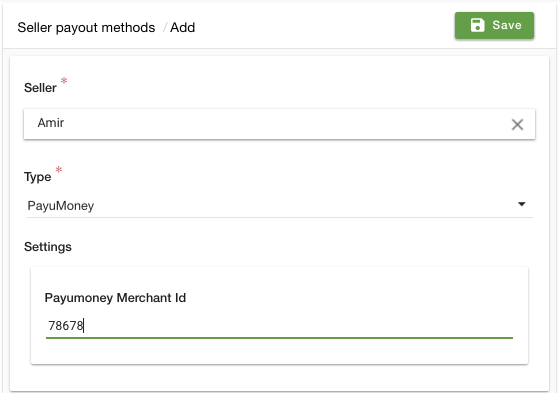This screenshot has width=560, height=393.
Task: Click the floppy disk icon on Save
Action: click(478, 25)
